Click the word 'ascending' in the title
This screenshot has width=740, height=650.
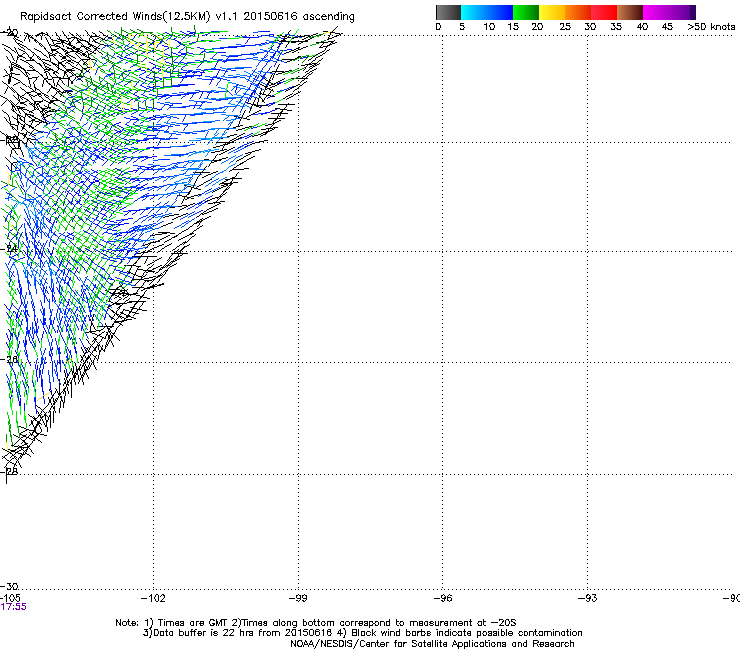coord(328,17)
